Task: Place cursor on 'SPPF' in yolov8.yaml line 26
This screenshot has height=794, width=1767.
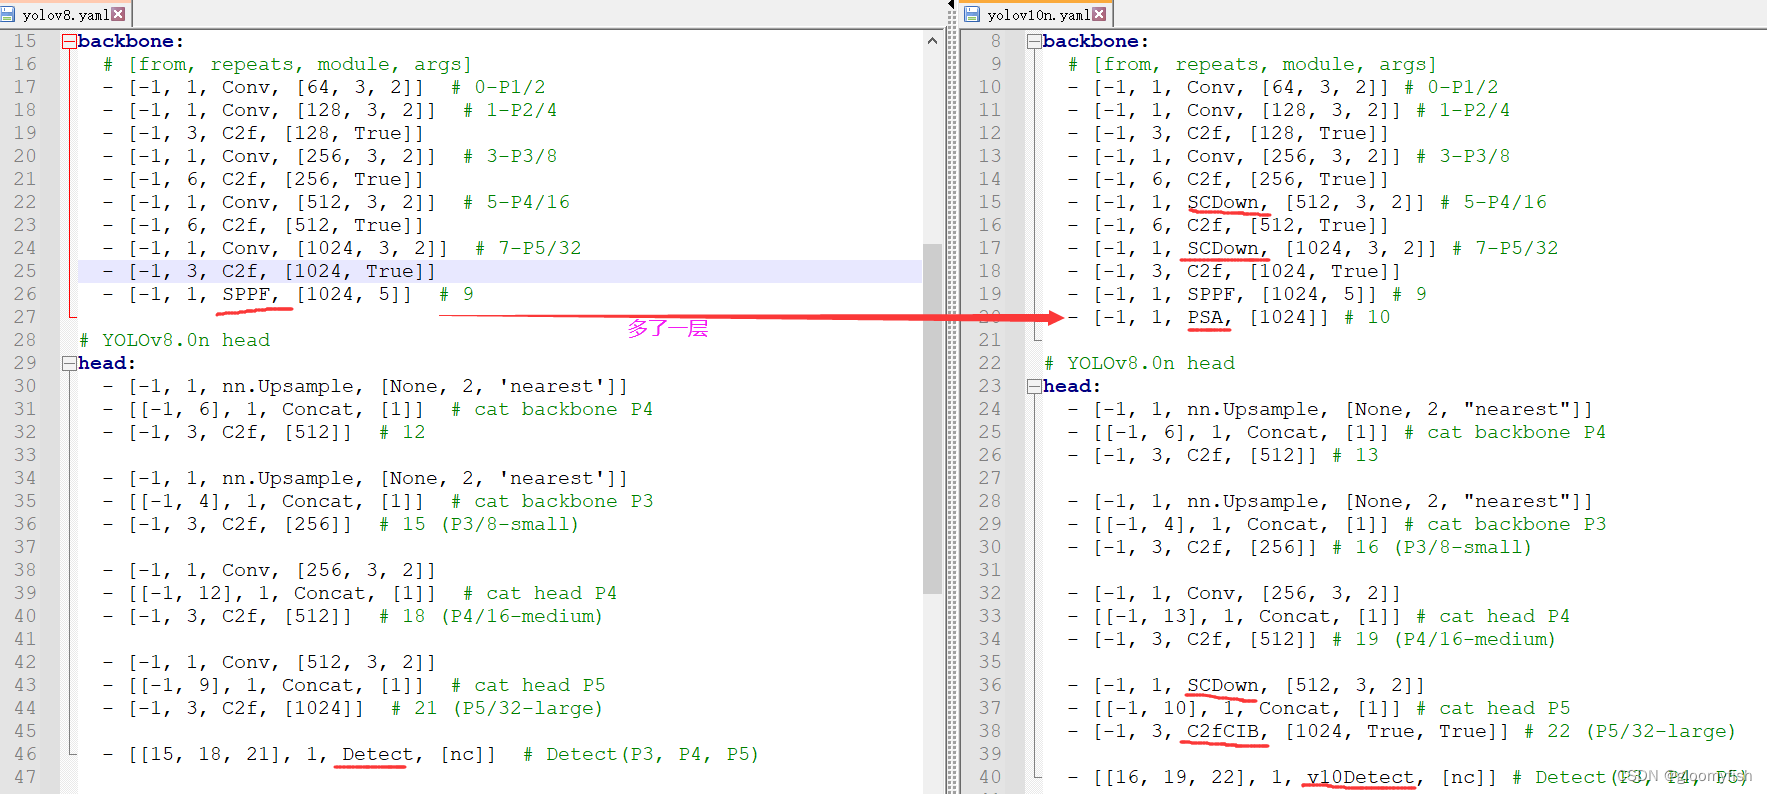Action: point(245,294)
